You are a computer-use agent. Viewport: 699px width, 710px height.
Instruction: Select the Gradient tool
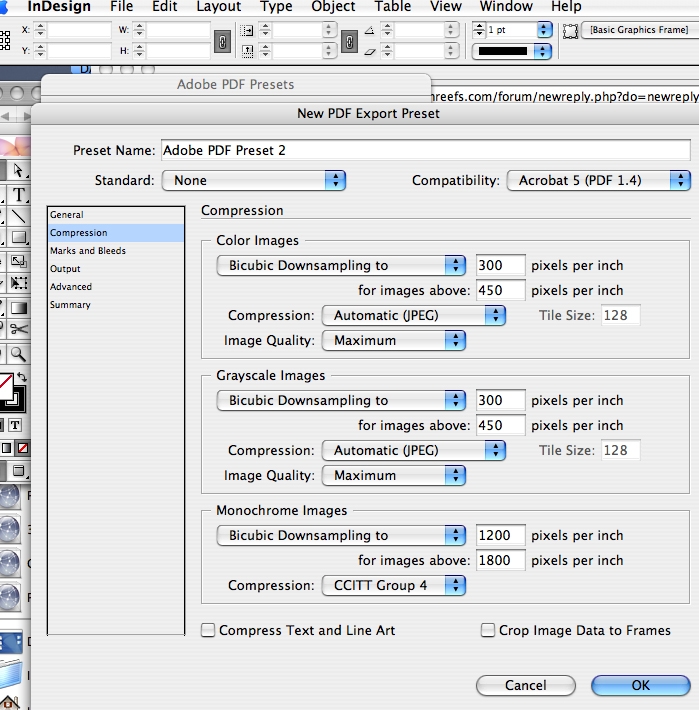(19, 308)
